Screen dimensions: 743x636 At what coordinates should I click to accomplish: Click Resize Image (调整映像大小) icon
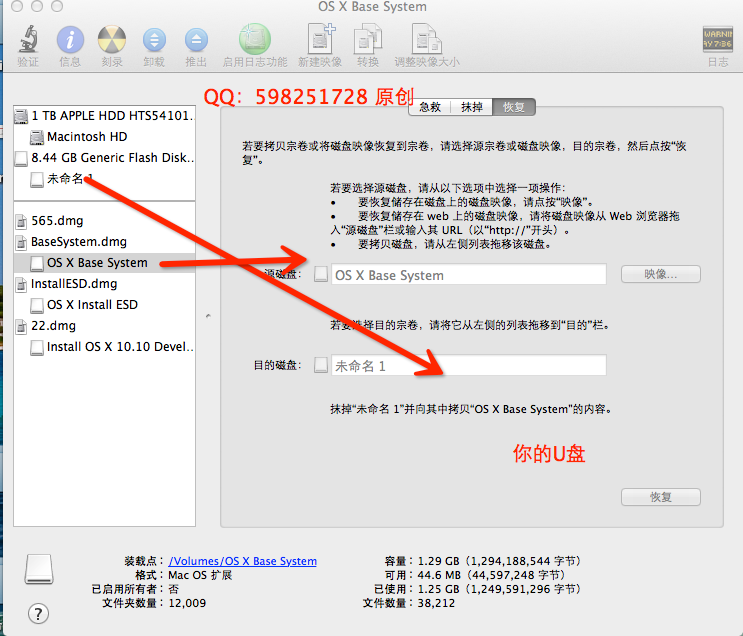pos(427,39)
